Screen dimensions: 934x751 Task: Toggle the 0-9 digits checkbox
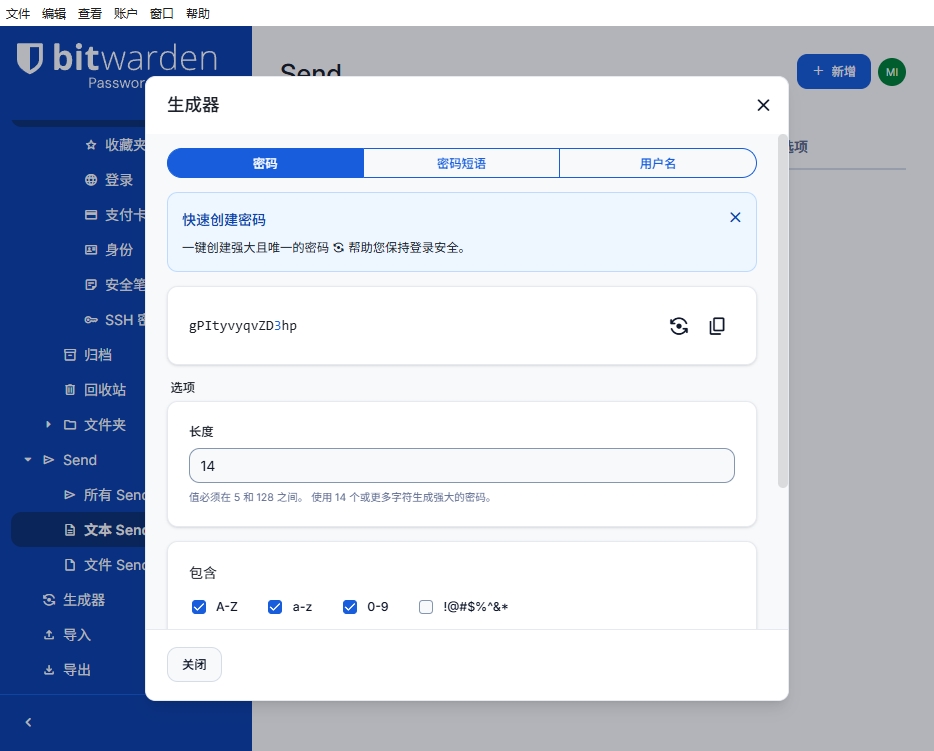pos(350,607)
